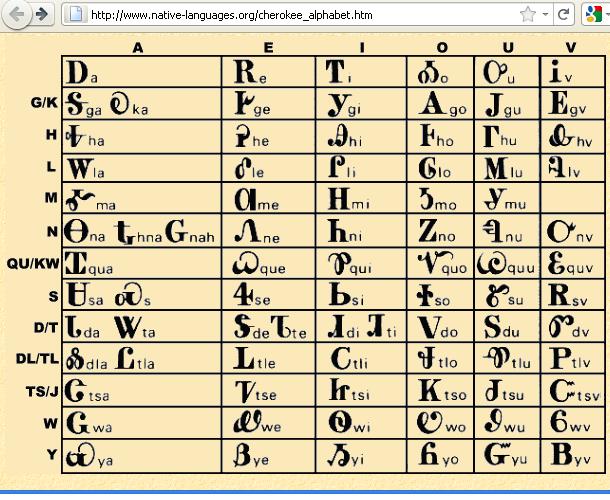This screenshot has width=610, height=500.
Task: Click the 'V' column header
Action: [x=570, y=47]
